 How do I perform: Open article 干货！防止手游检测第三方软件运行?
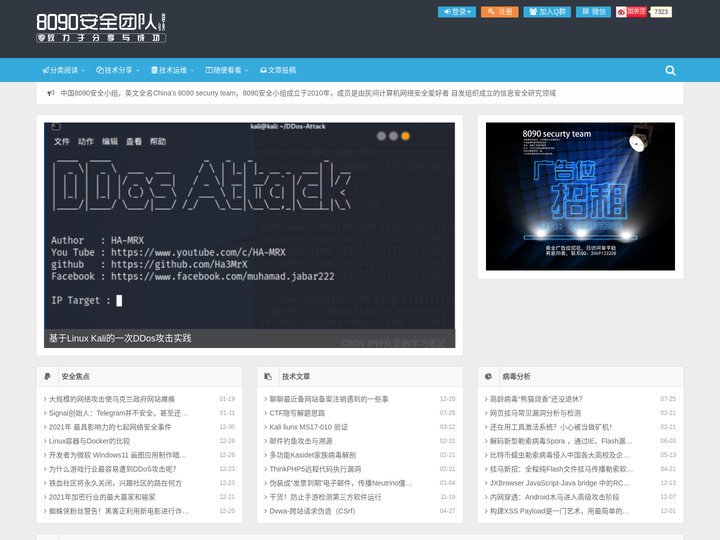pos(325,497)
